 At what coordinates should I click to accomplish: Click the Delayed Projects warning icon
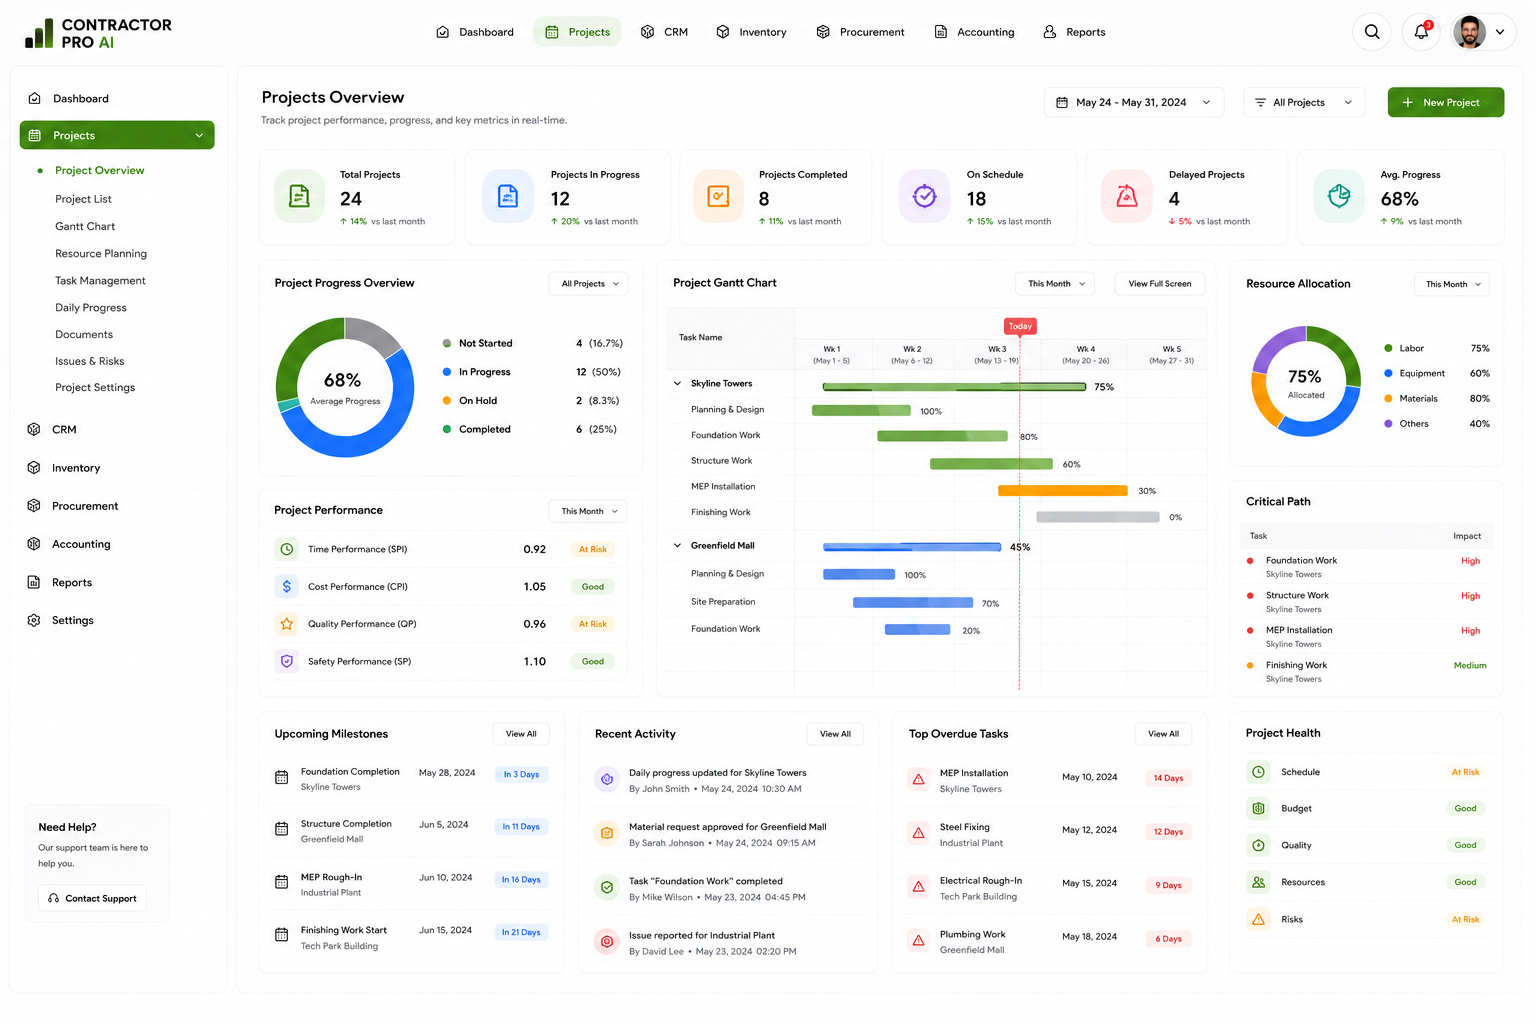[x=1127, y=196]
